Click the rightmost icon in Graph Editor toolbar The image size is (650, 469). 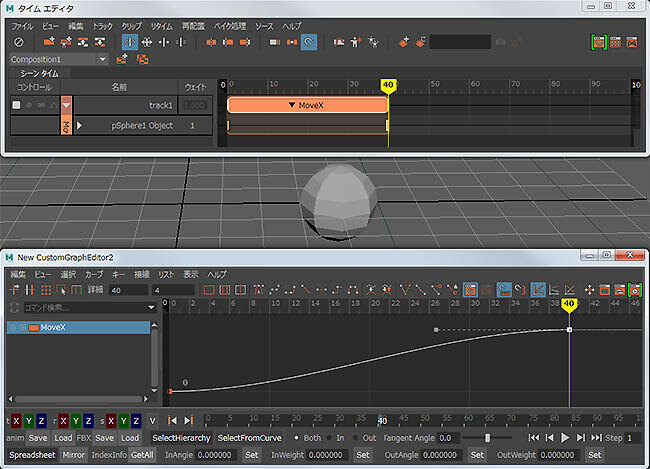pyautogui.click(x=634, y=290)
